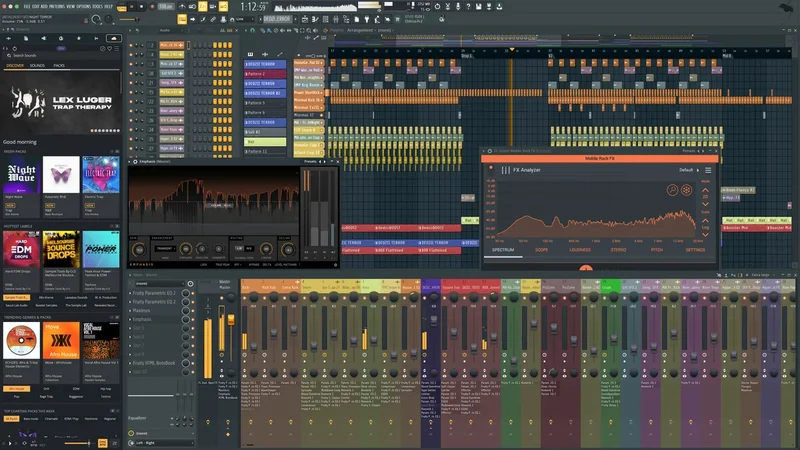Click the question mark help icon
This screenshot has height=450, width=800.
[x=468, y=7]
